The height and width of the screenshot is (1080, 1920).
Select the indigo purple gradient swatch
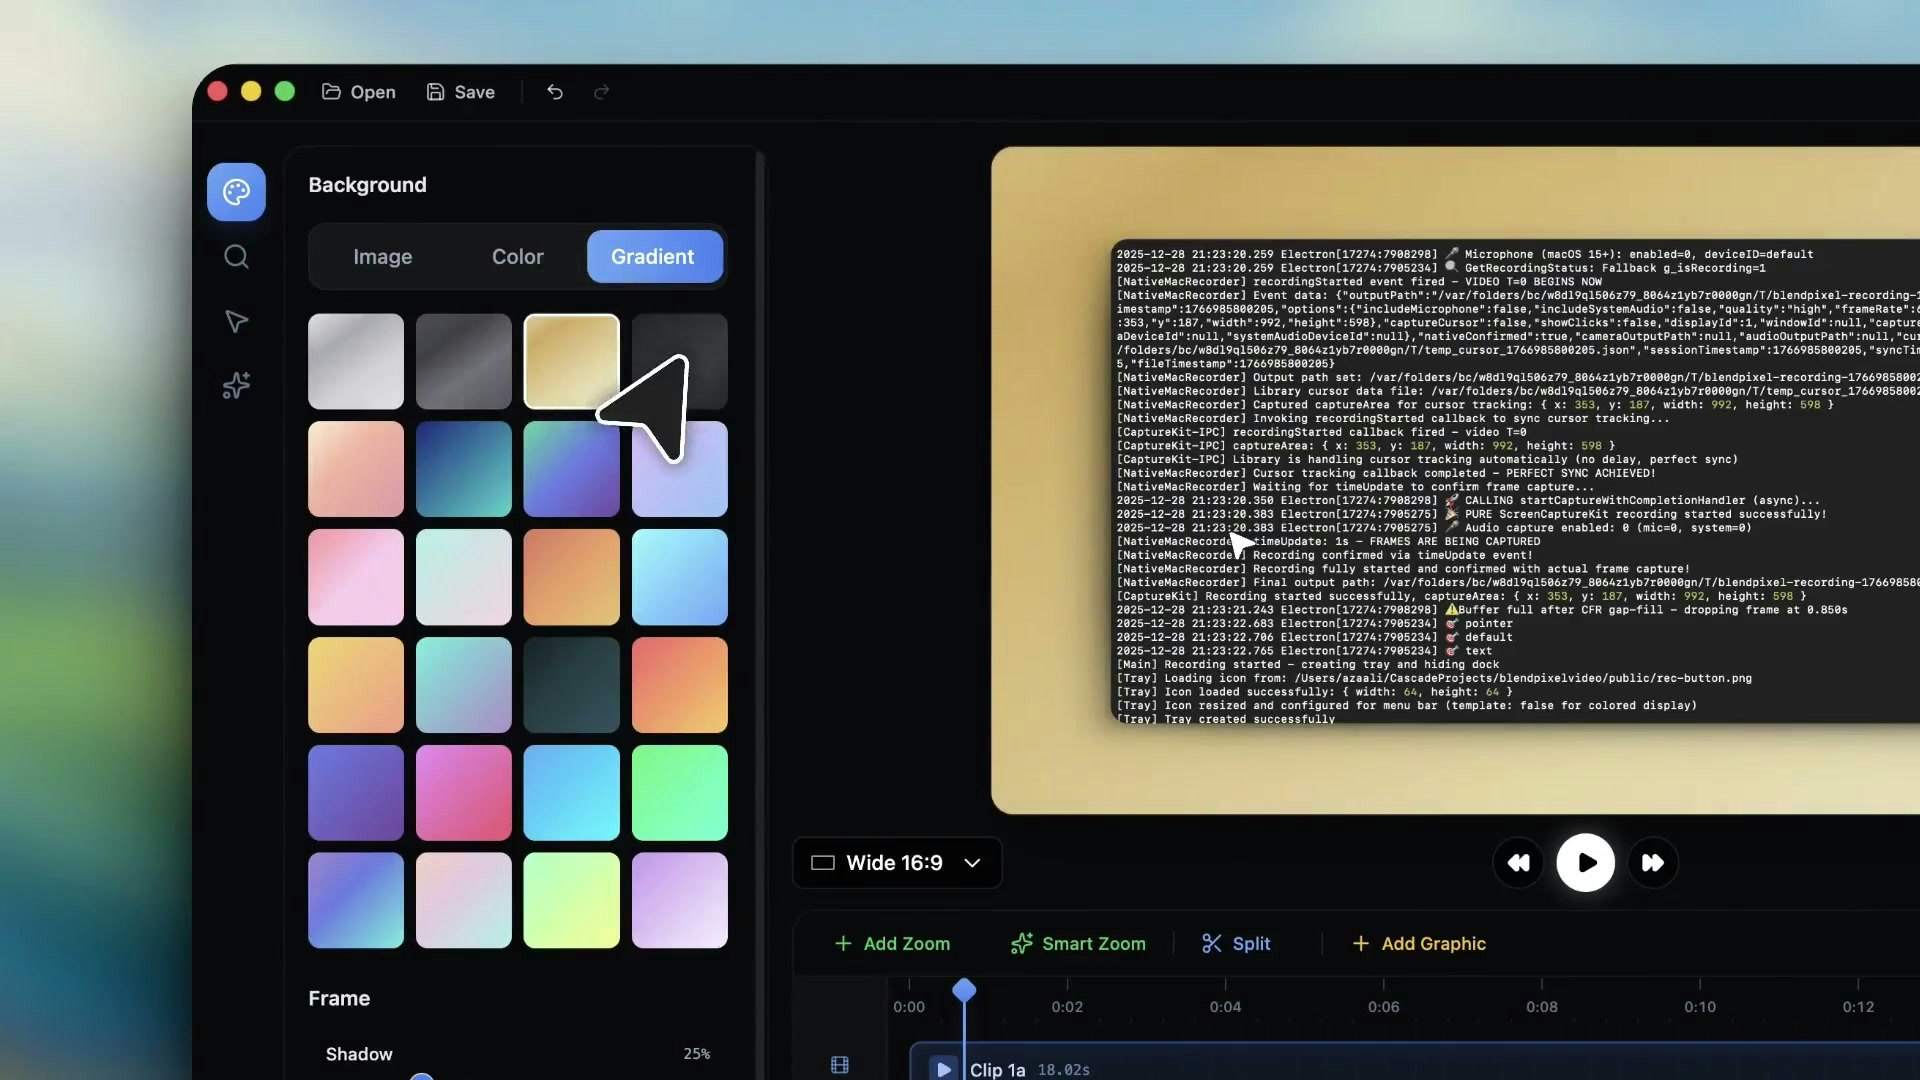[356, 793]
